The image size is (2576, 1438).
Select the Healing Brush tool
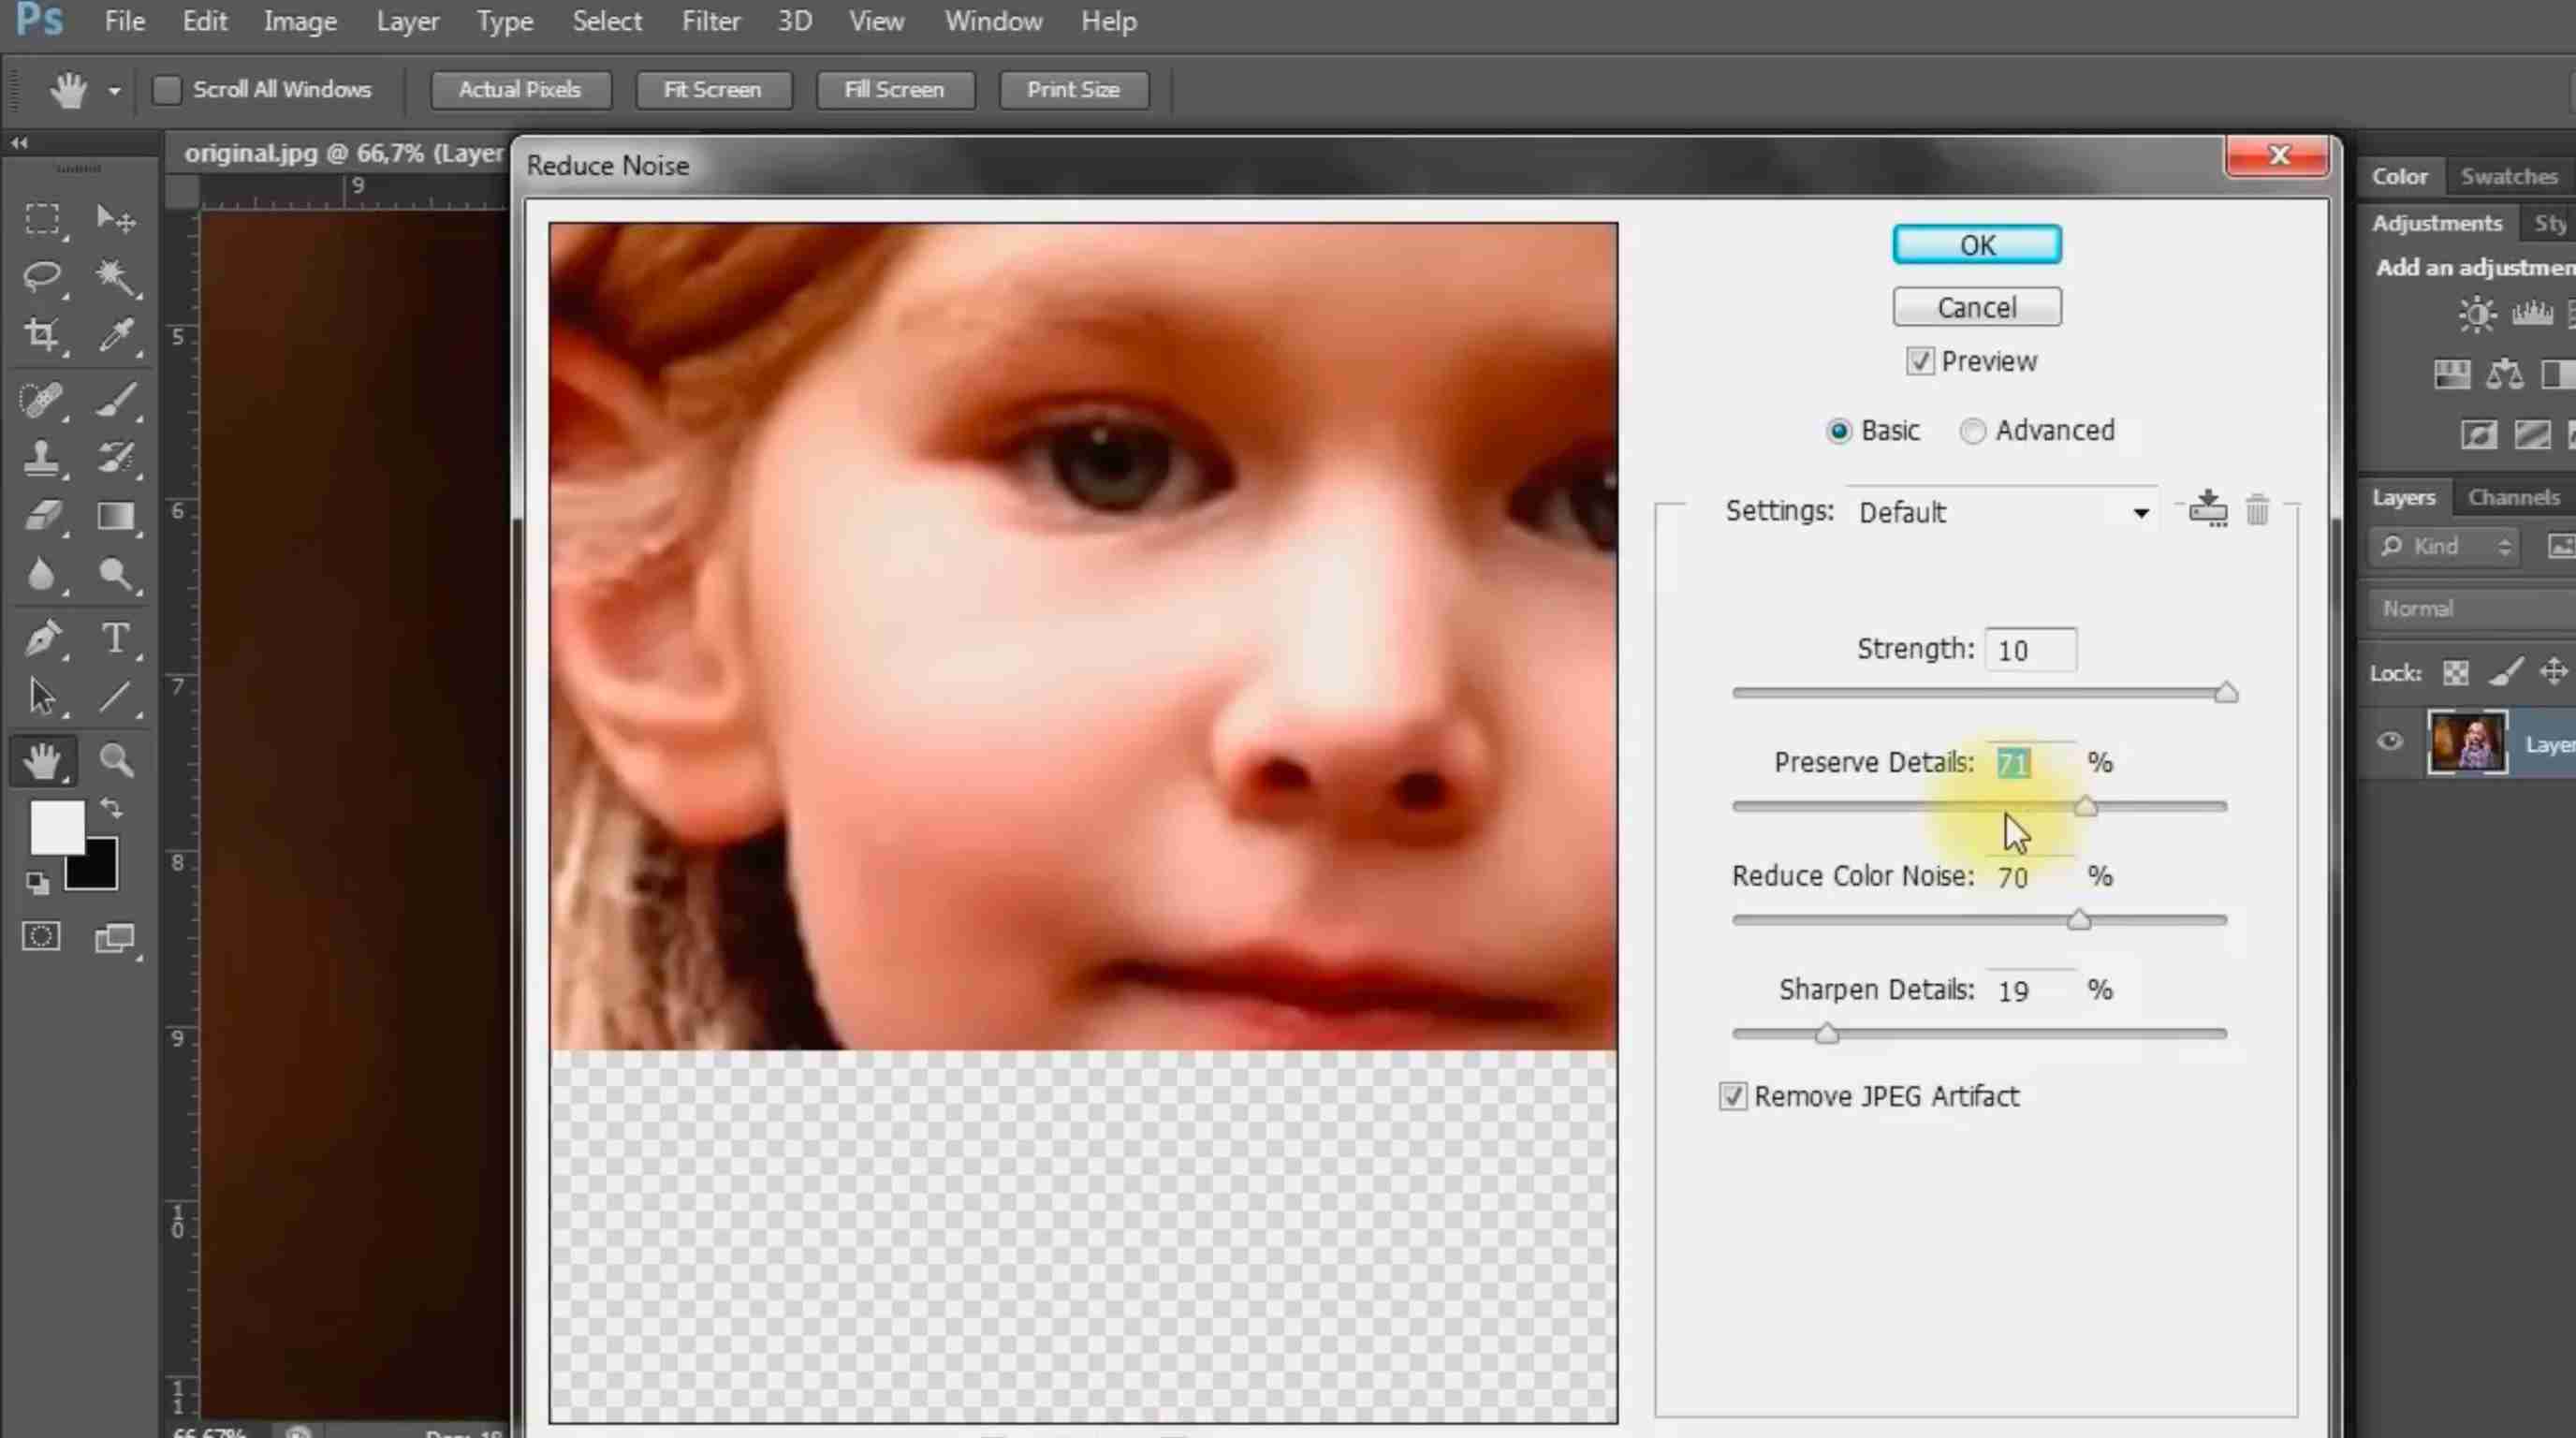click(x=42, y=400)
